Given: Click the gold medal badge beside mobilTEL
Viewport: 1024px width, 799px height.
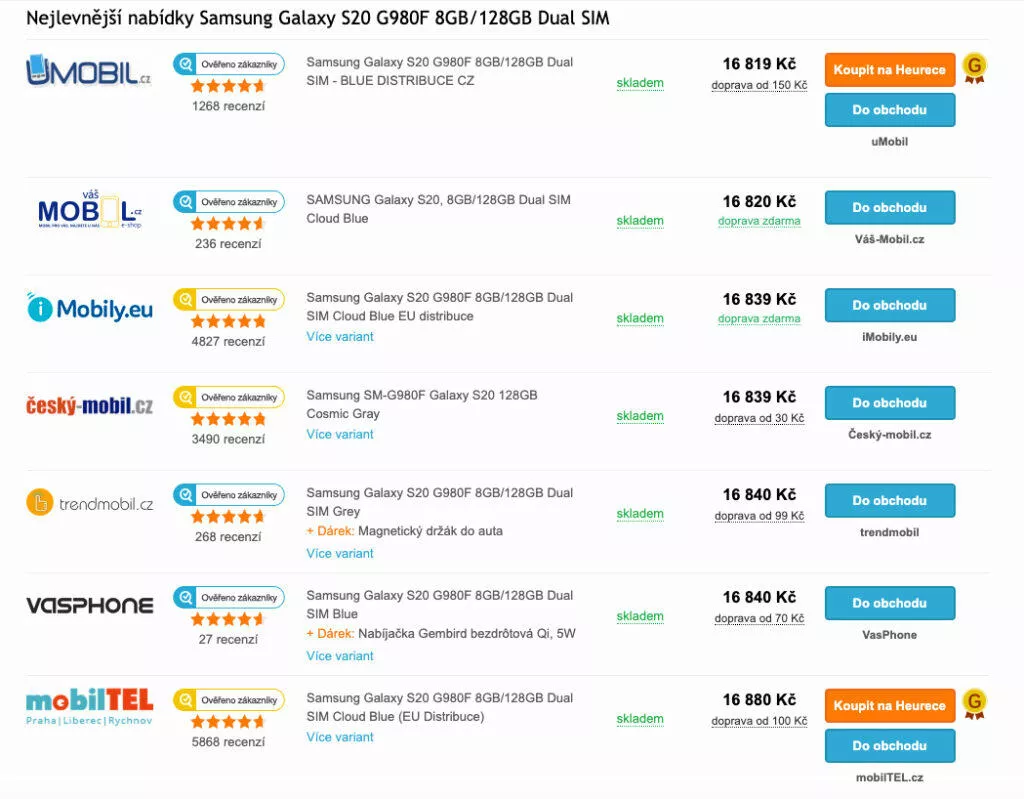Looking at the screenshot, I should pyautogui.click(x=974, y=704).
